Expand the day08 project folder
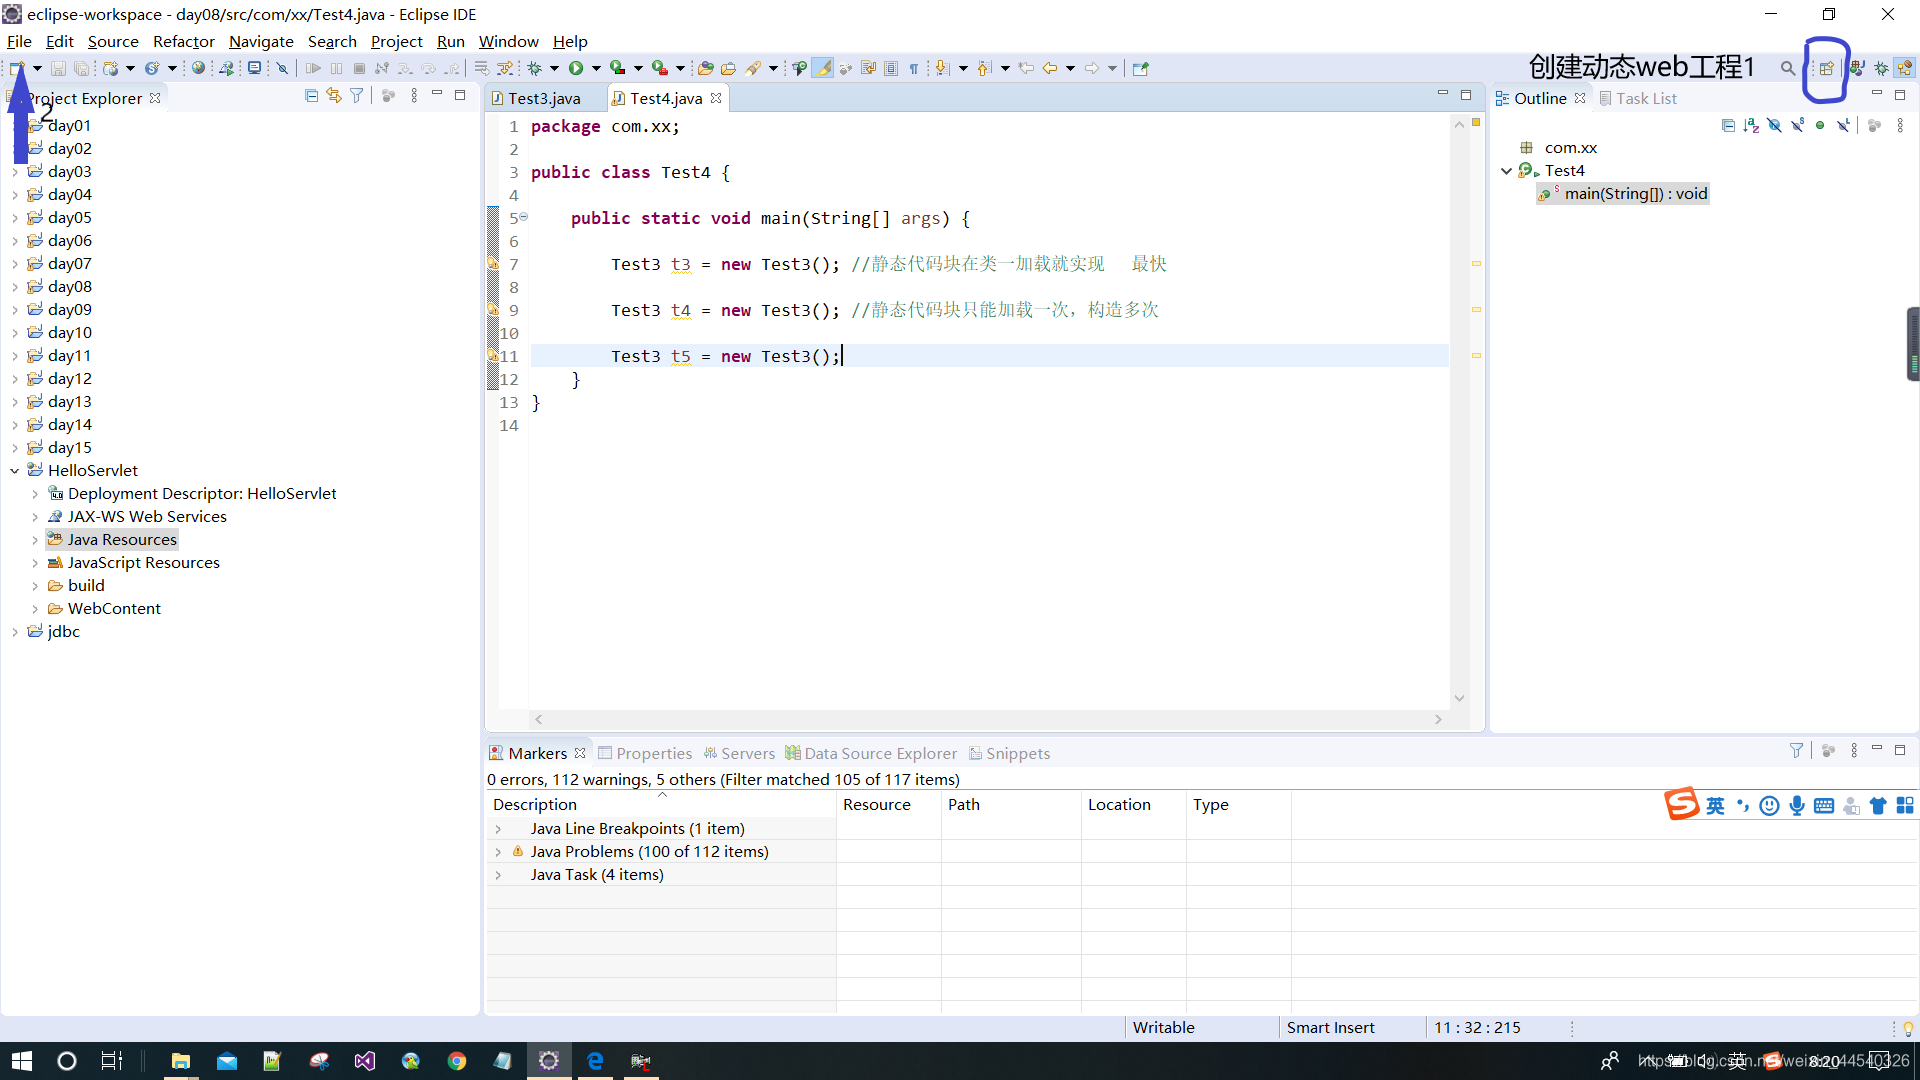 tap(17, 286)
